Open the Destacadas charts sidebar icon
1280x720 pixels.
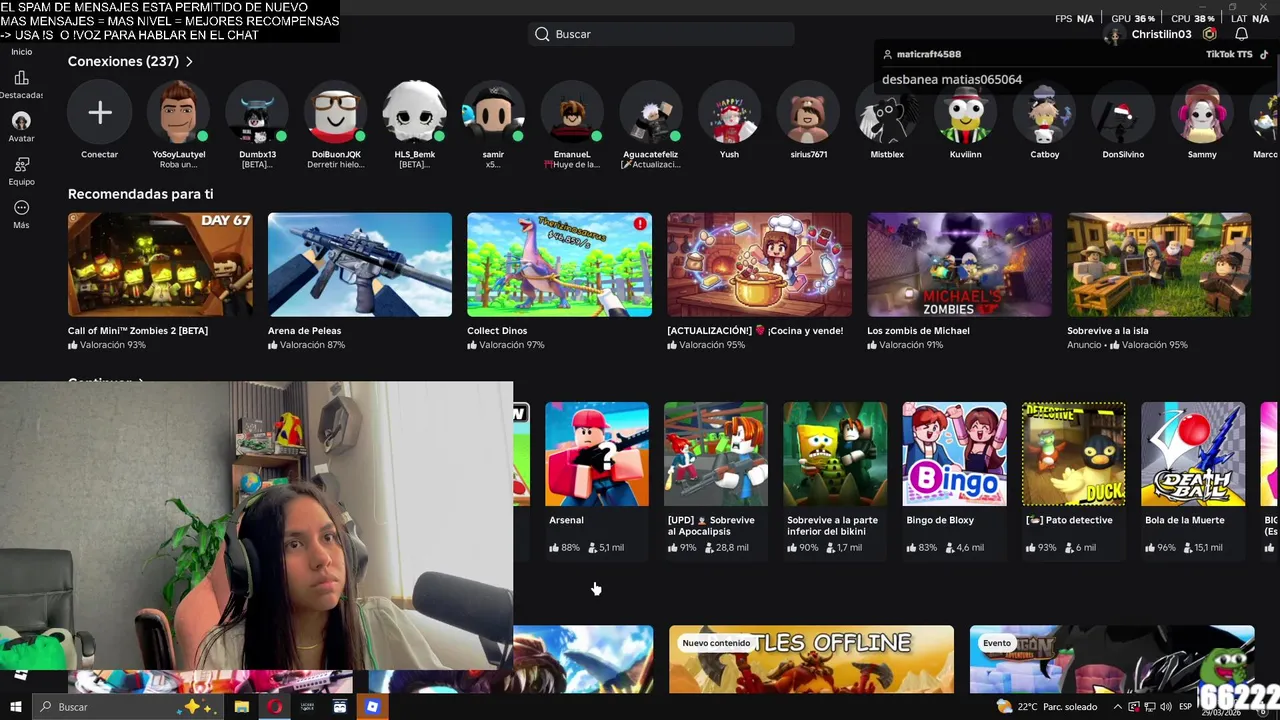pyautogui.click(x=21, y=78)
